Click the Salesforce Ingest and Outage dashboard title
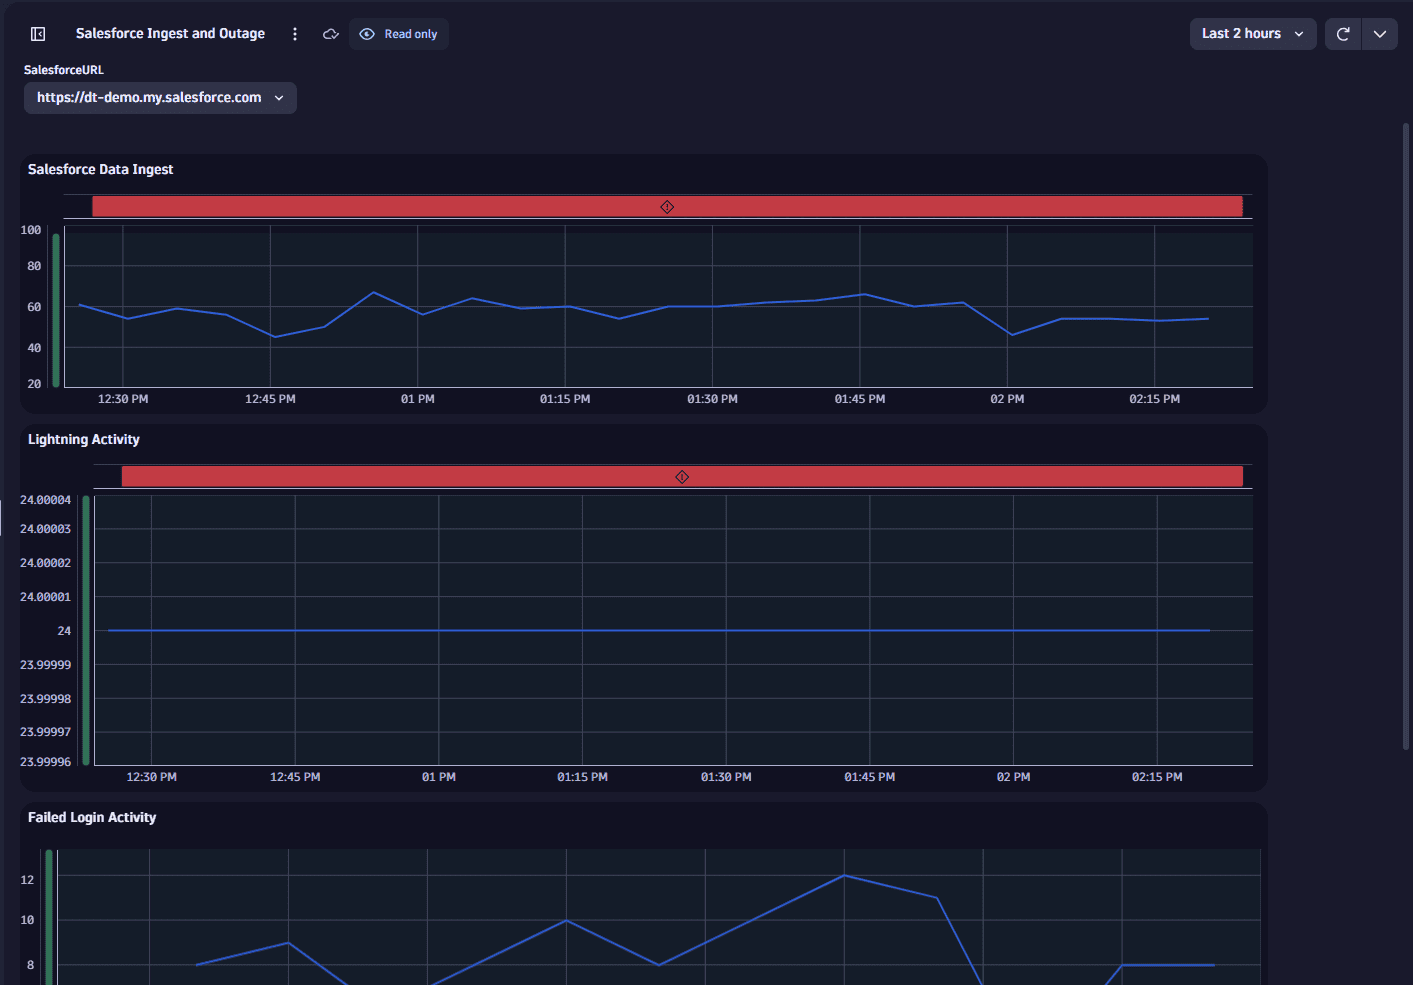This screenshot has height=985, width=1413. pyautogui.click(x=170, y=34)
